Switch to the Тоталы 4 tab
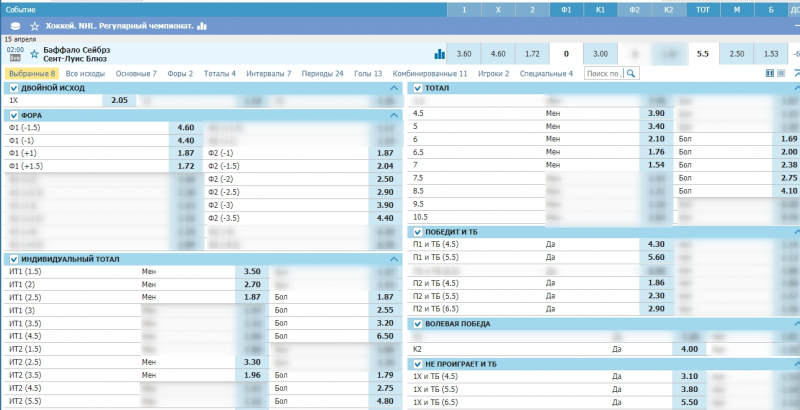This screenshot has width=800, height=410. point(219,74)
